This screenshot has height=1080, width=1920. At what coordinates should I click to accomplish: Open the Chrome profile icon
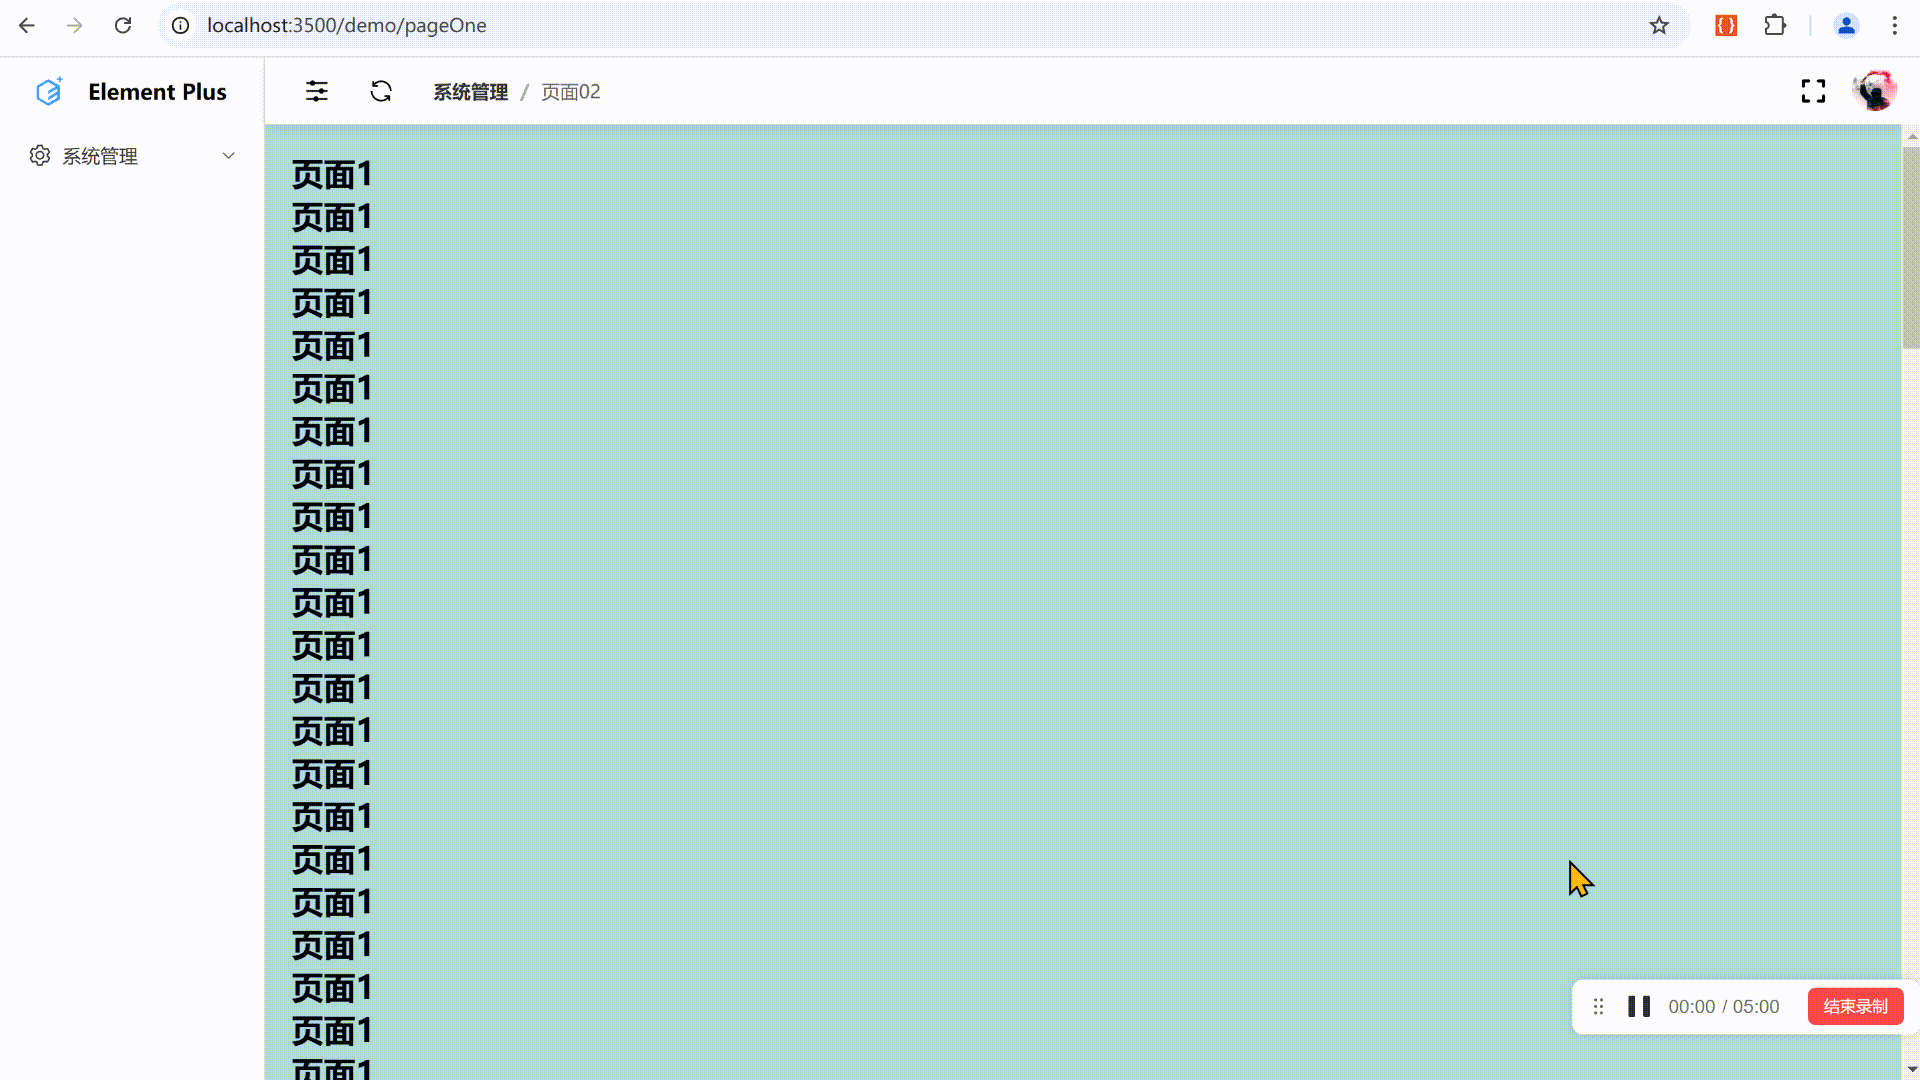coord(1846,26)
